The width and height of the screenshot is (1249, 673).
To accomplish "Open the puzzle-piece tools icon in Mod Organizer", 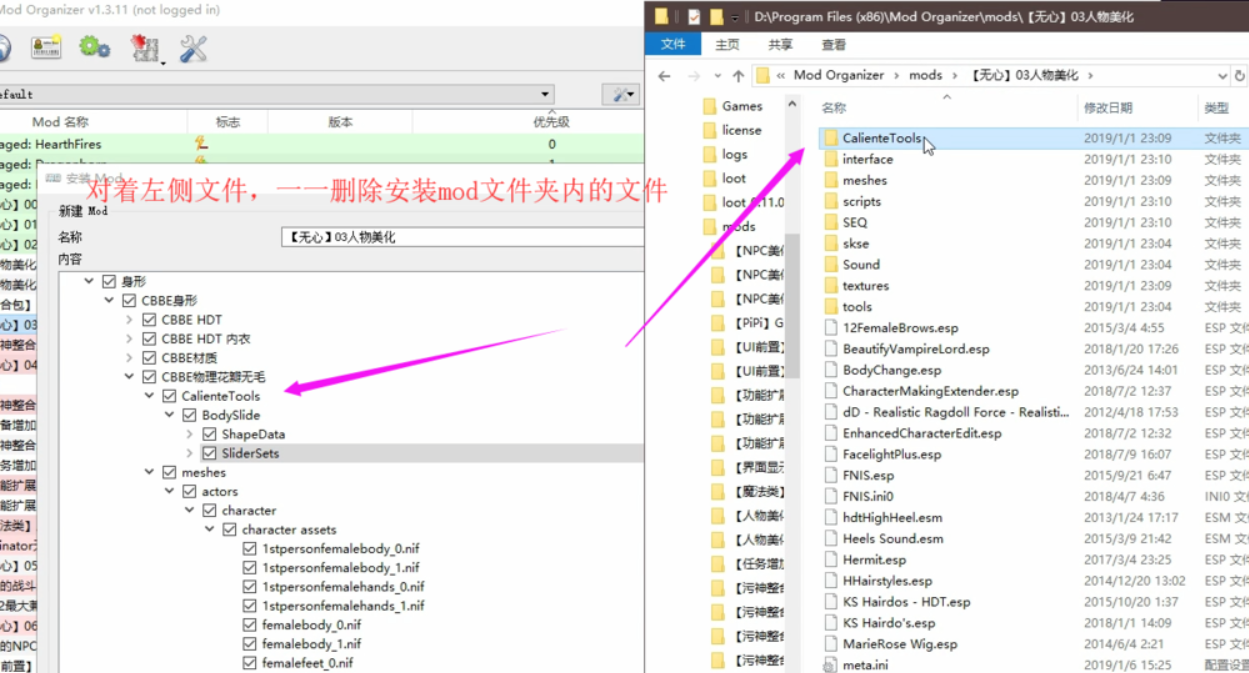I will [145, 48].
